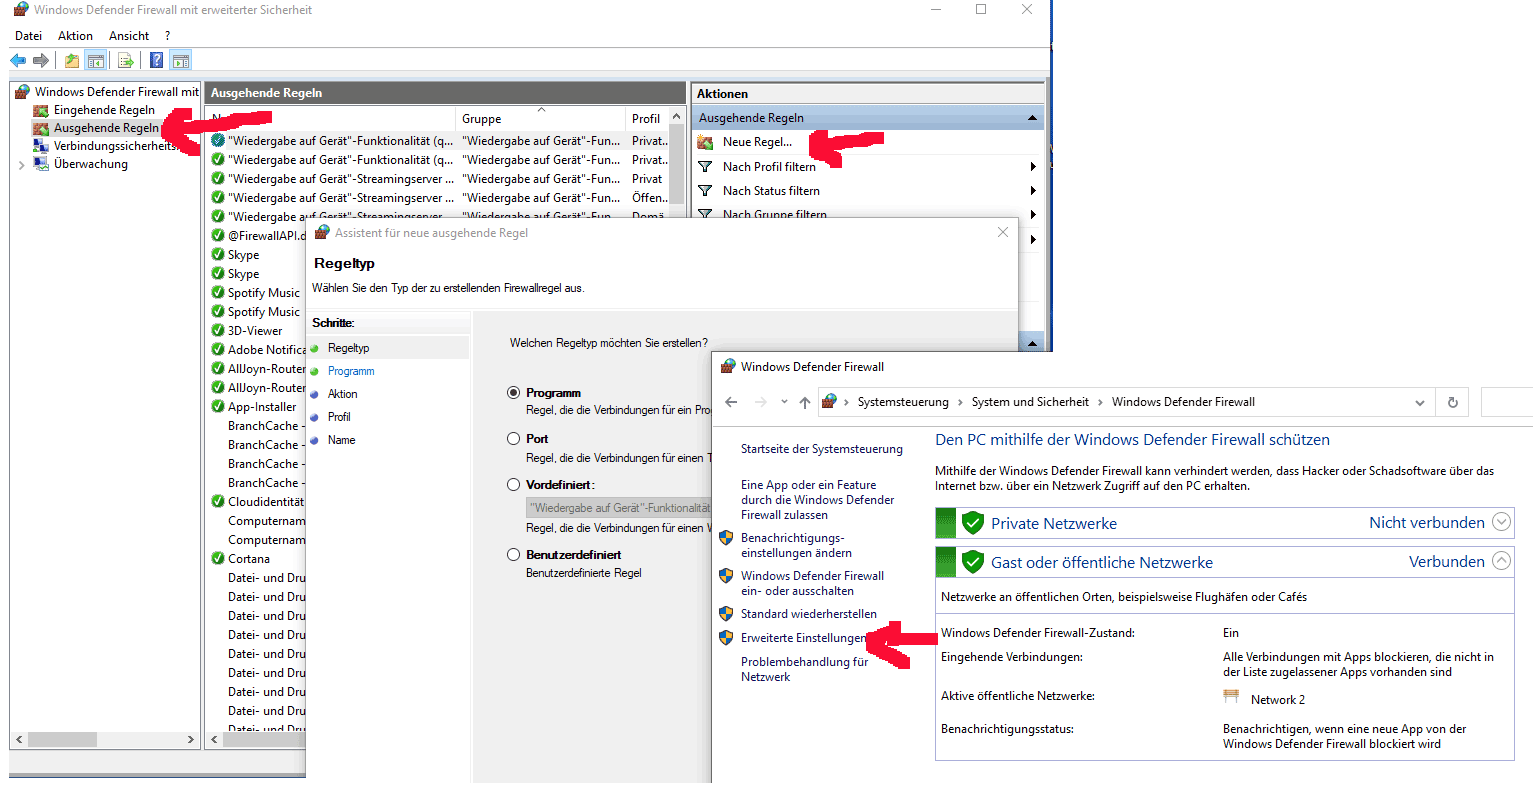Viewport: 1533px width, 807px height.
Task: Select the Vordefiniert radio button
Action: pos(513,485)
